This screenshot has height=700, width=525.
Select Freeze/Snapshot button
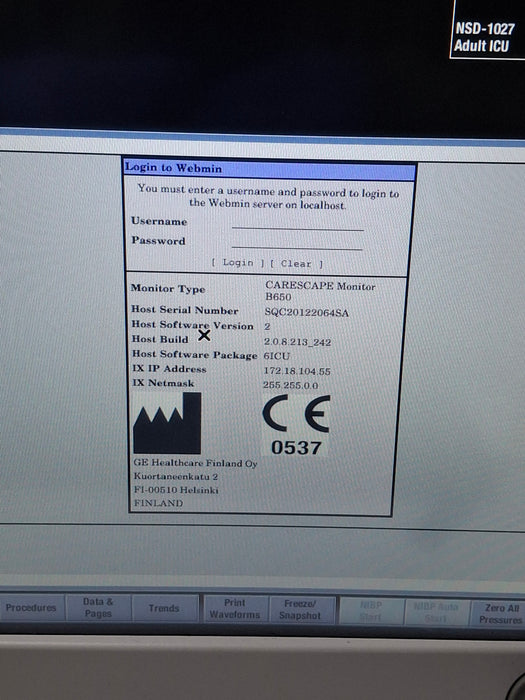(300, 610)
